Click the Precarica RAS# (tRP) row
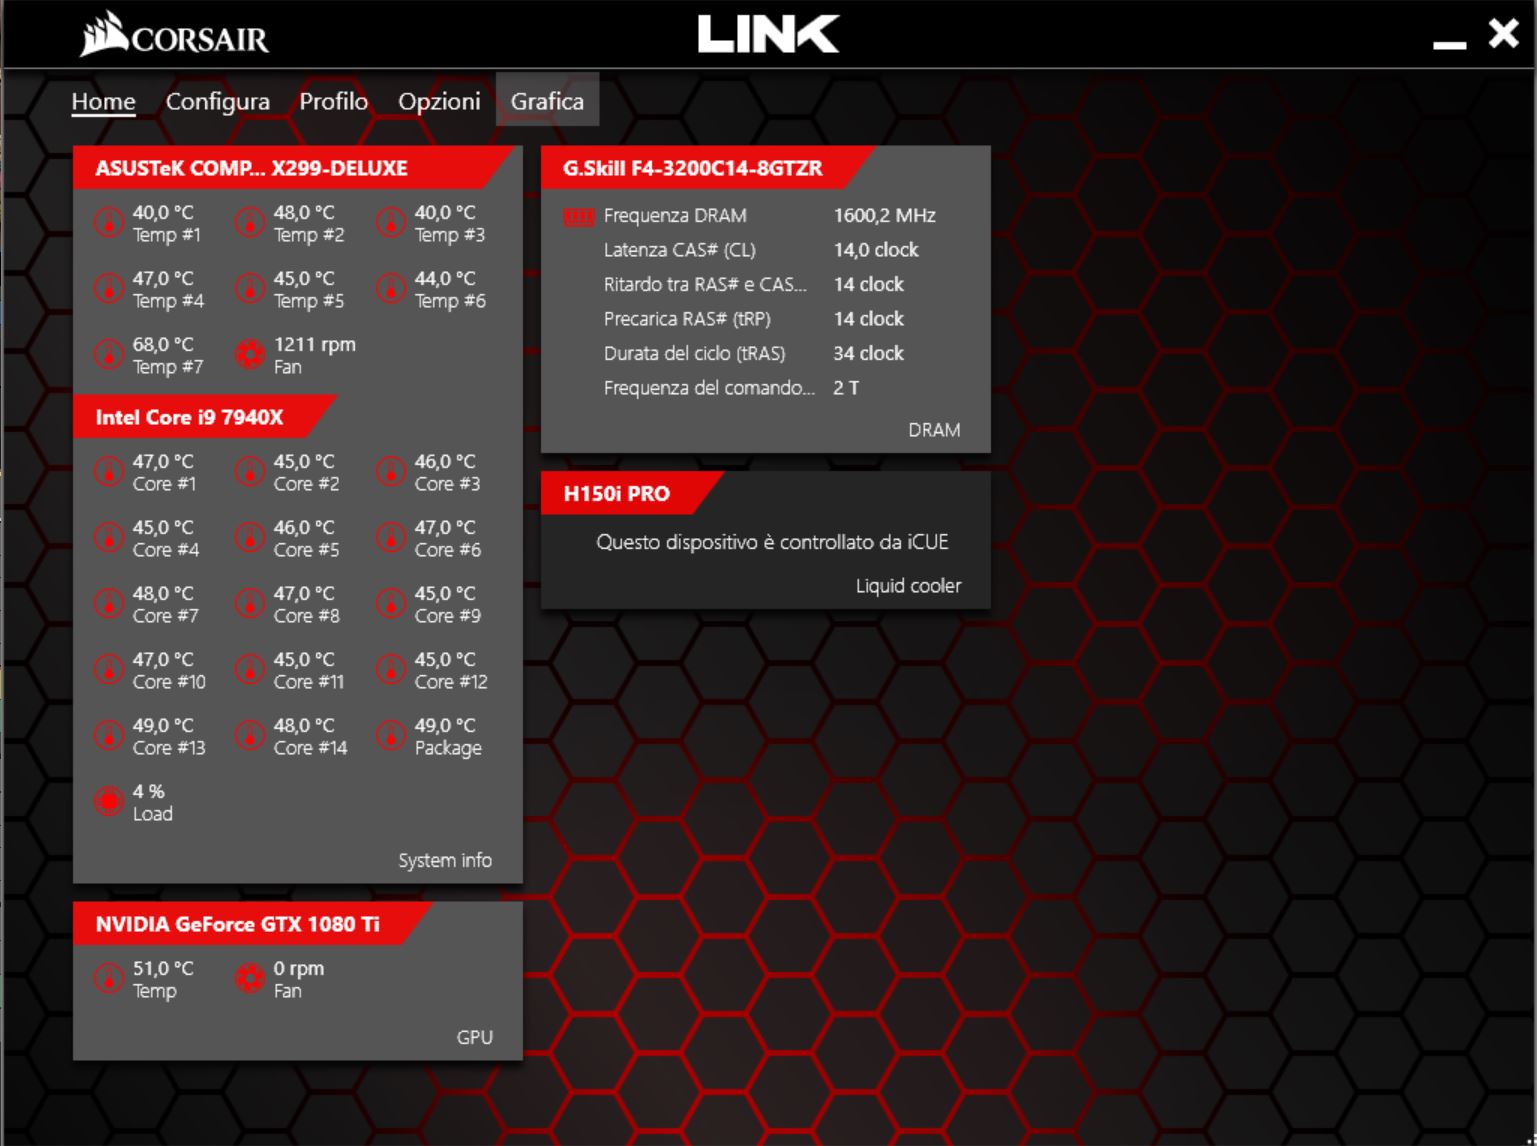The height and width of the screenshot is (1146, 1537). [x=754, y=319]
